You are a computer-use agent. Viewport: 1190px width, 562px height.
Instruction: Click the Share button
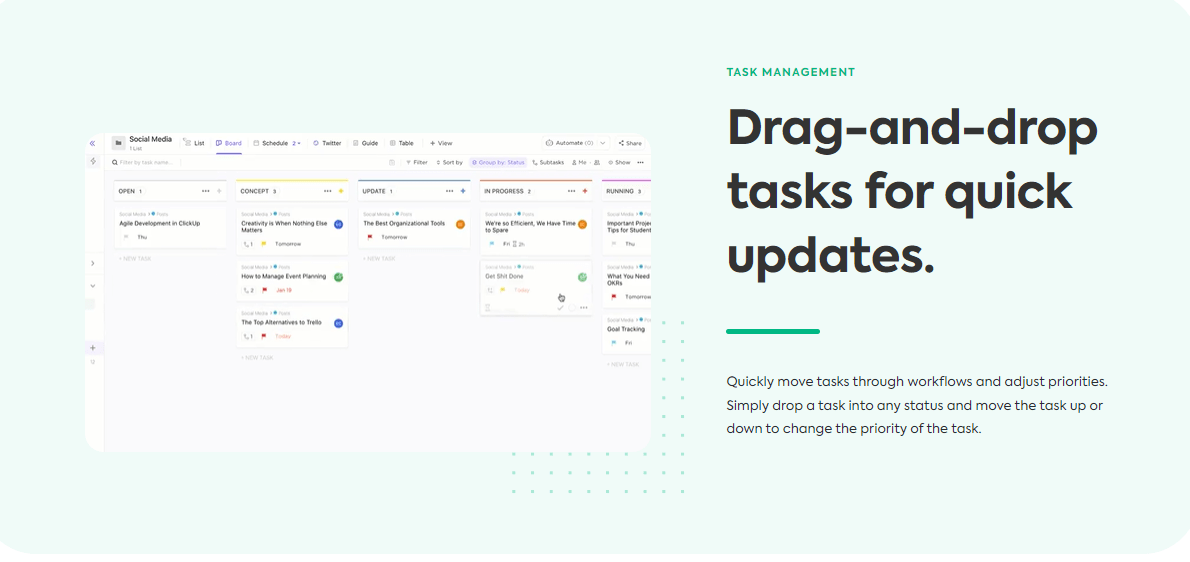630,143
